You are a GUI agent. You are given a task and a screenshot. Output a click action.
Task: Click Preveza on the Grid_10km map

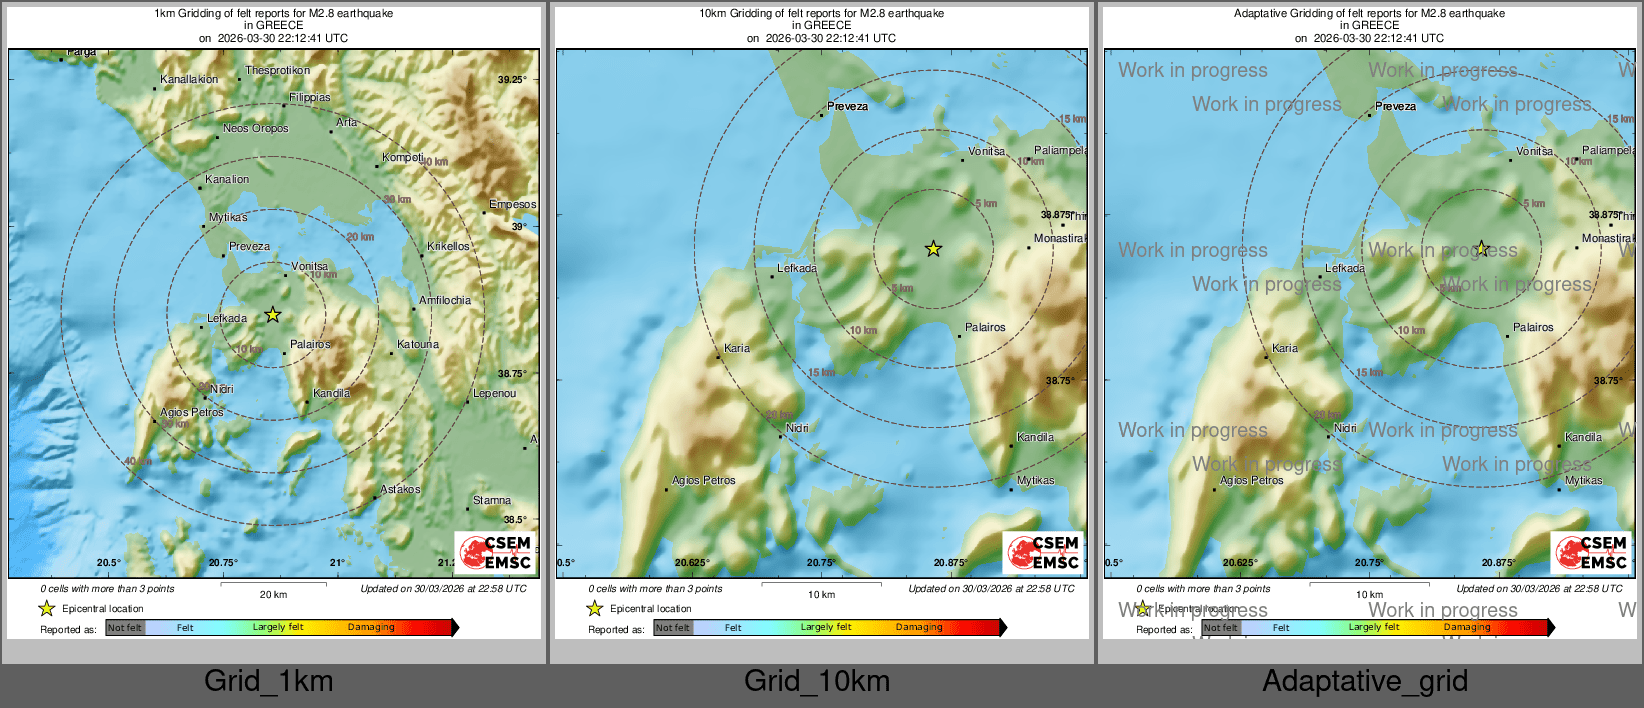(x=848, y=106)
